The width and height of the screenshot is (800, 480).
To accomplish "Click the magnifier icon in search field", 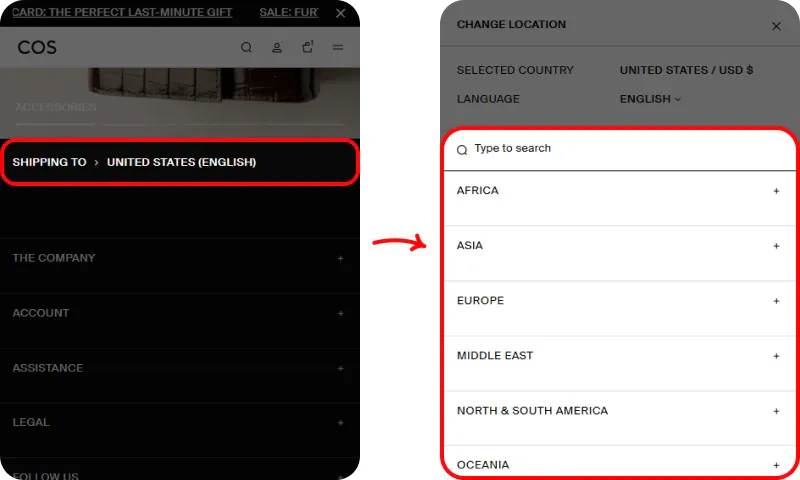I will point(462,150).
